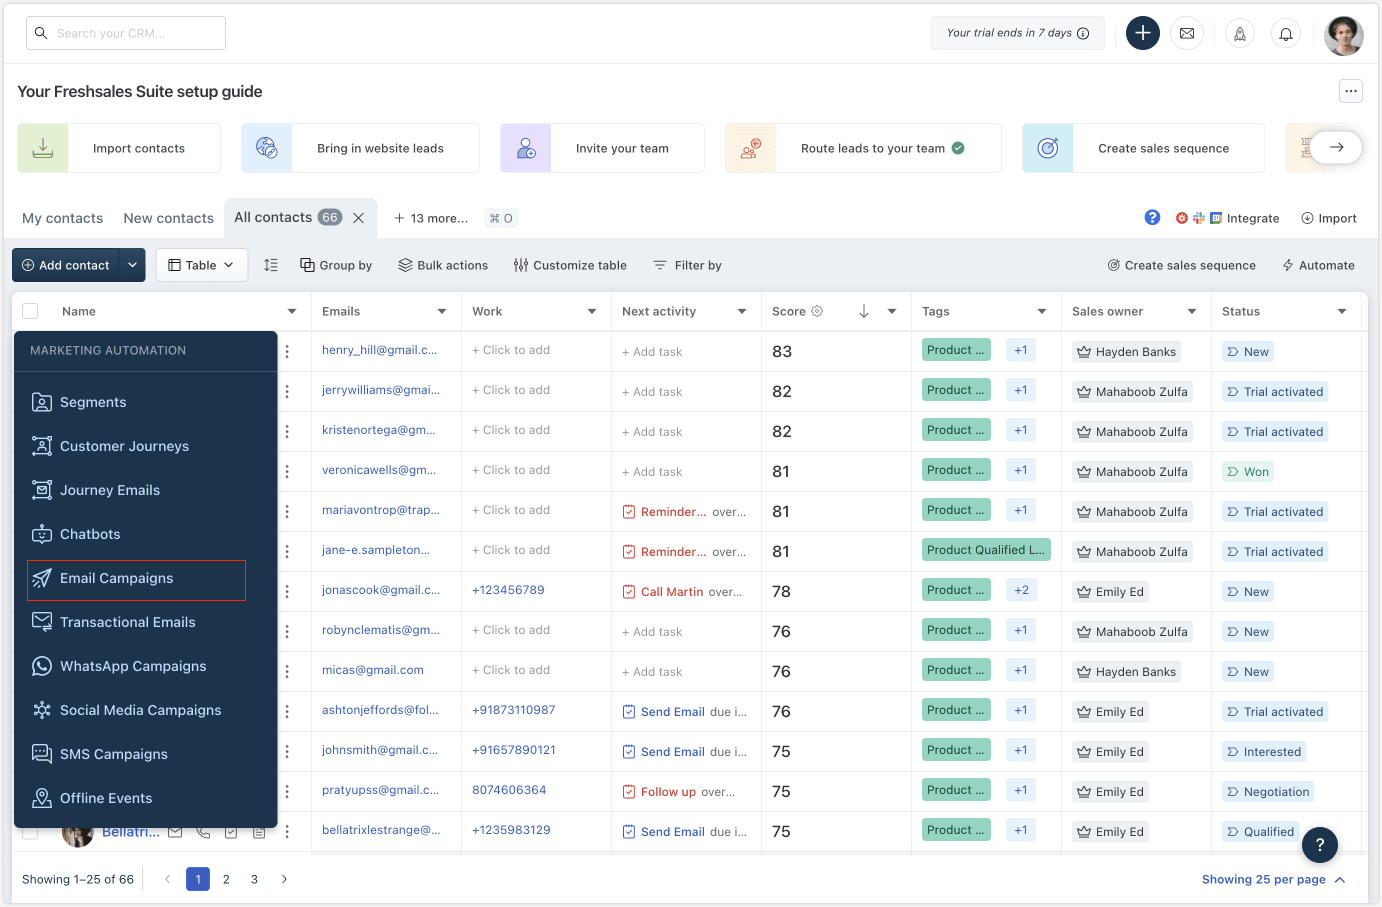Open the Status column header dropdown
Screen dimensions: 1382x907
[1342, 311]
